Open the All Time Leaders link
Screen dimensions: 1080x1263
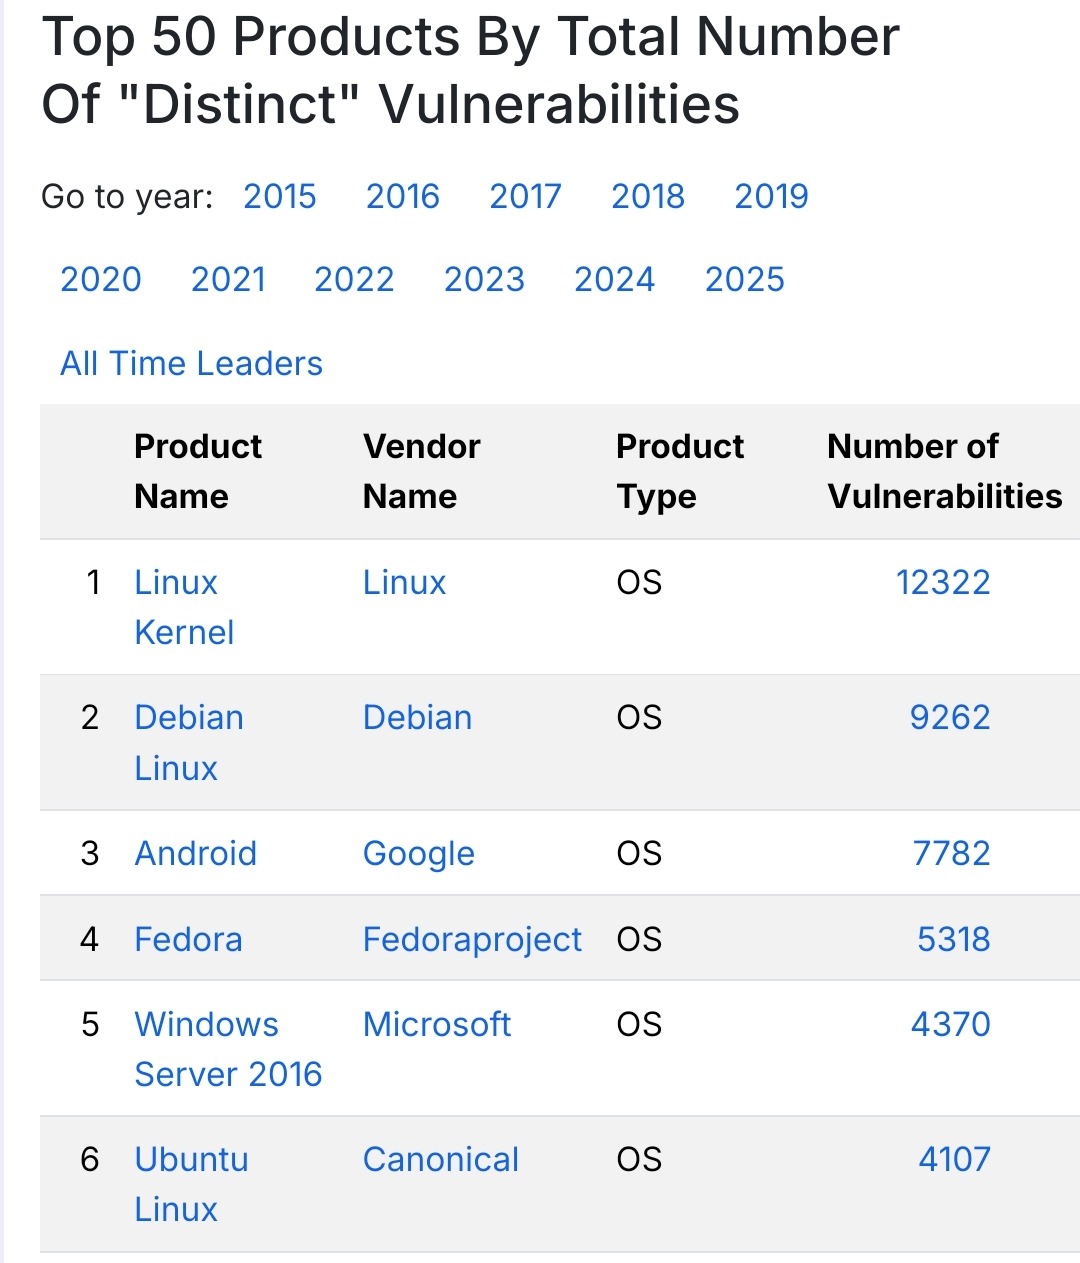click(x=191, y=363)
